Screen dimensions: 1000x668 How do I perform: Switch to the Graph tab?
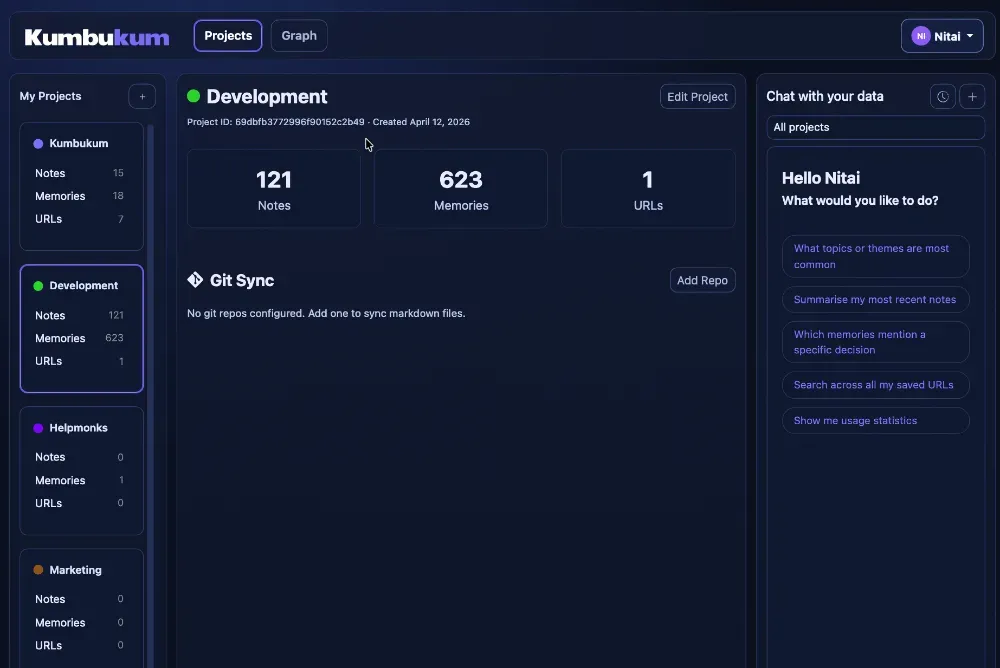(x=299, y=35)
